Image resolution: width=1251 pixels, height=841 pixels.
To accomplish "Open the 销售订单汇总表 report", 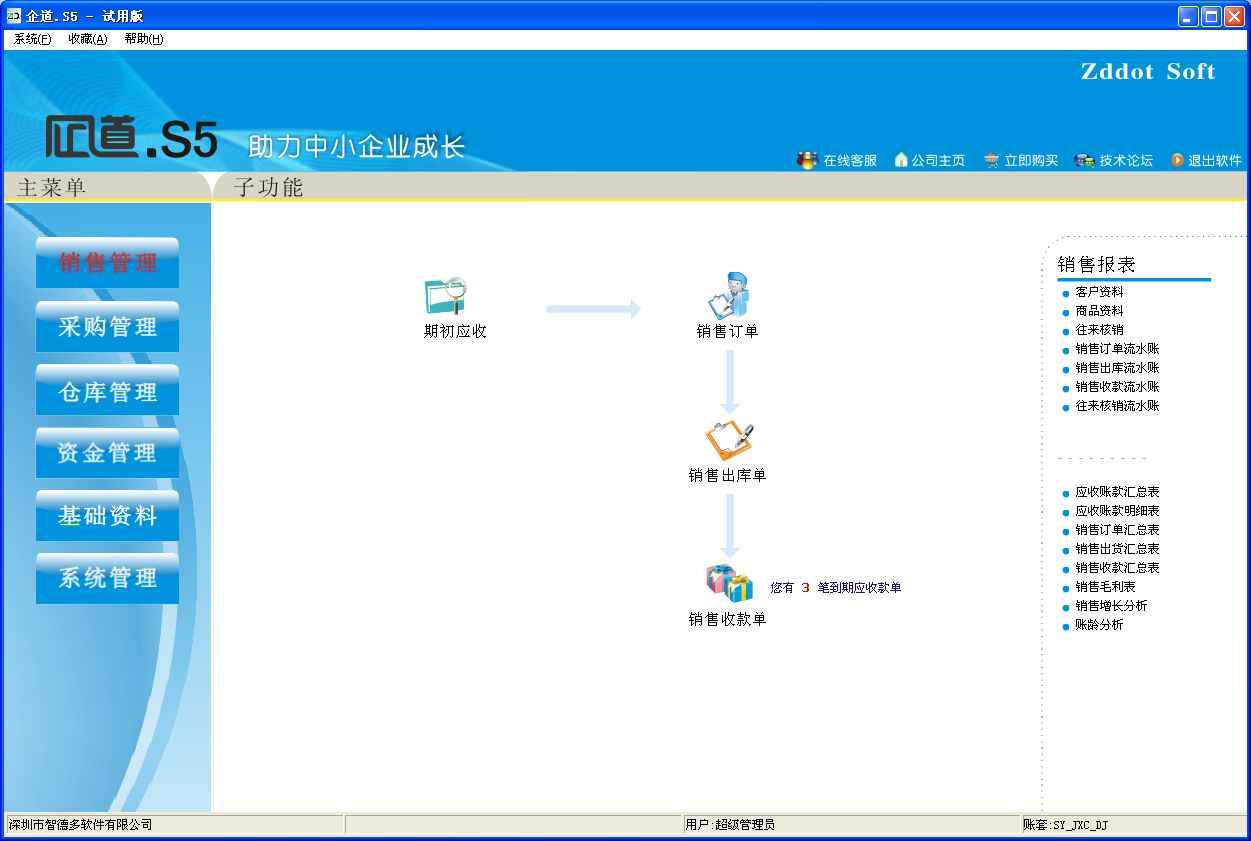I will pyautogui.click(x=1117, y=530).
